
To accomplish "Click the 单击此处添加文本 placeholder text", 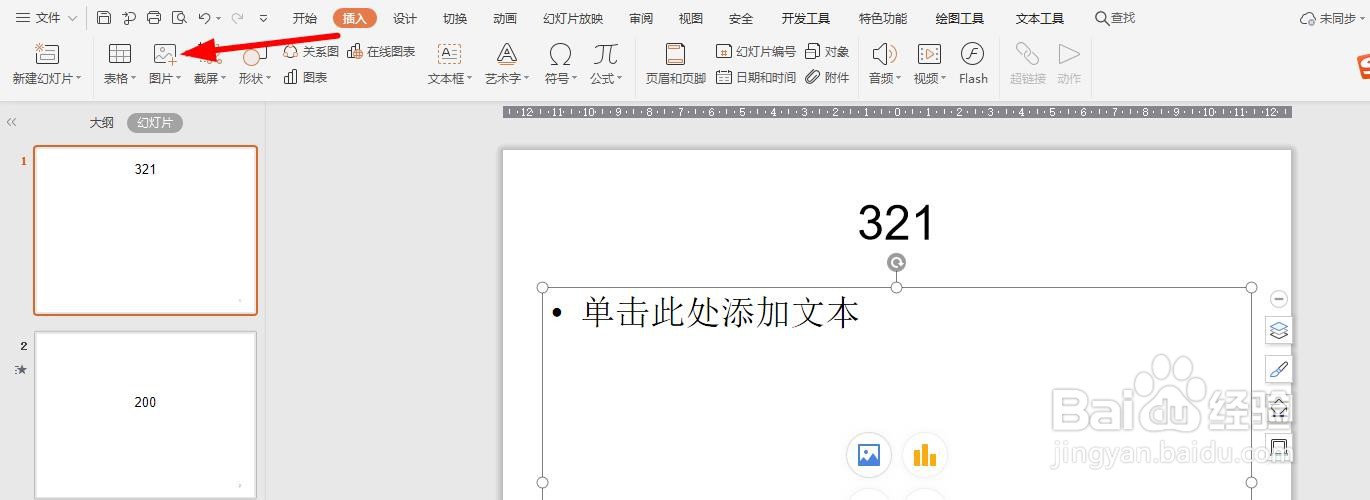I will click(721, 313).
